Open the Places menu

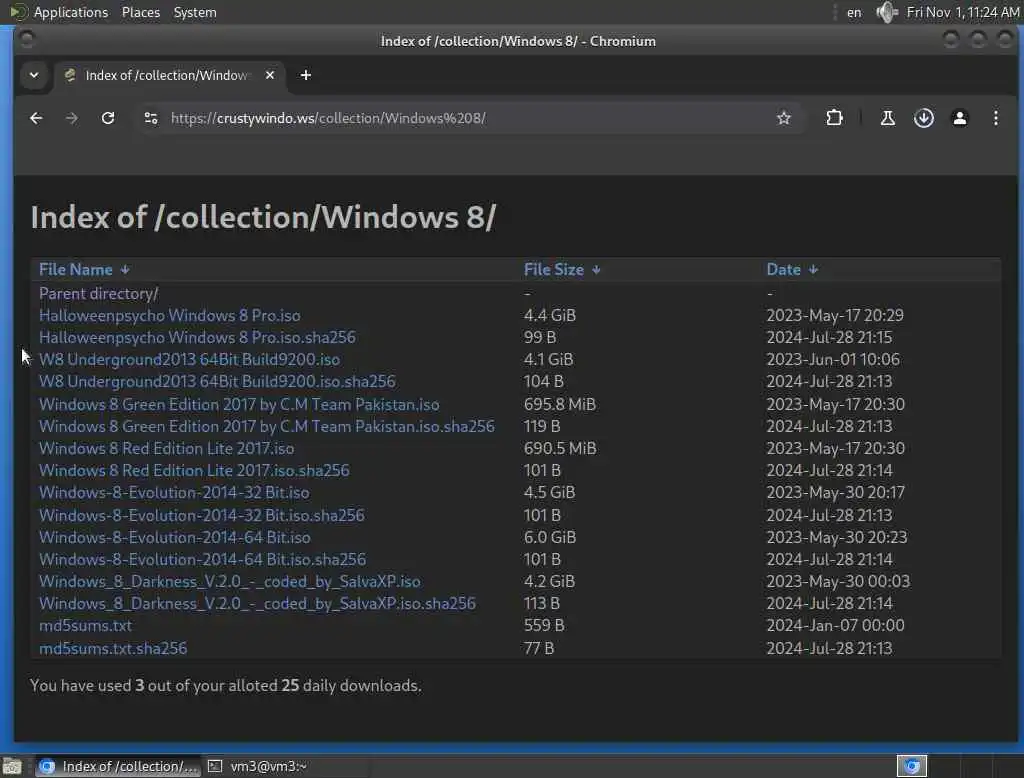(x=140, y=12)
